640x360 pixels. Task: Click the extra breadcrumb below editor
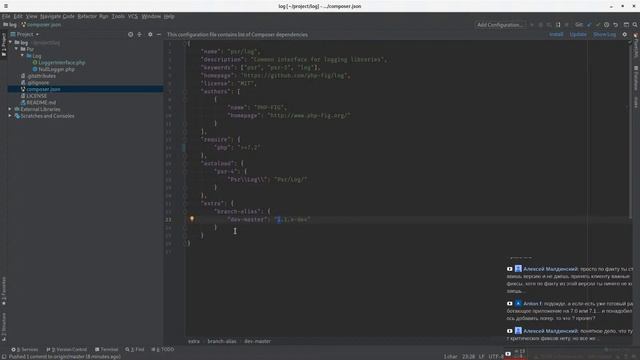[193, 341]
